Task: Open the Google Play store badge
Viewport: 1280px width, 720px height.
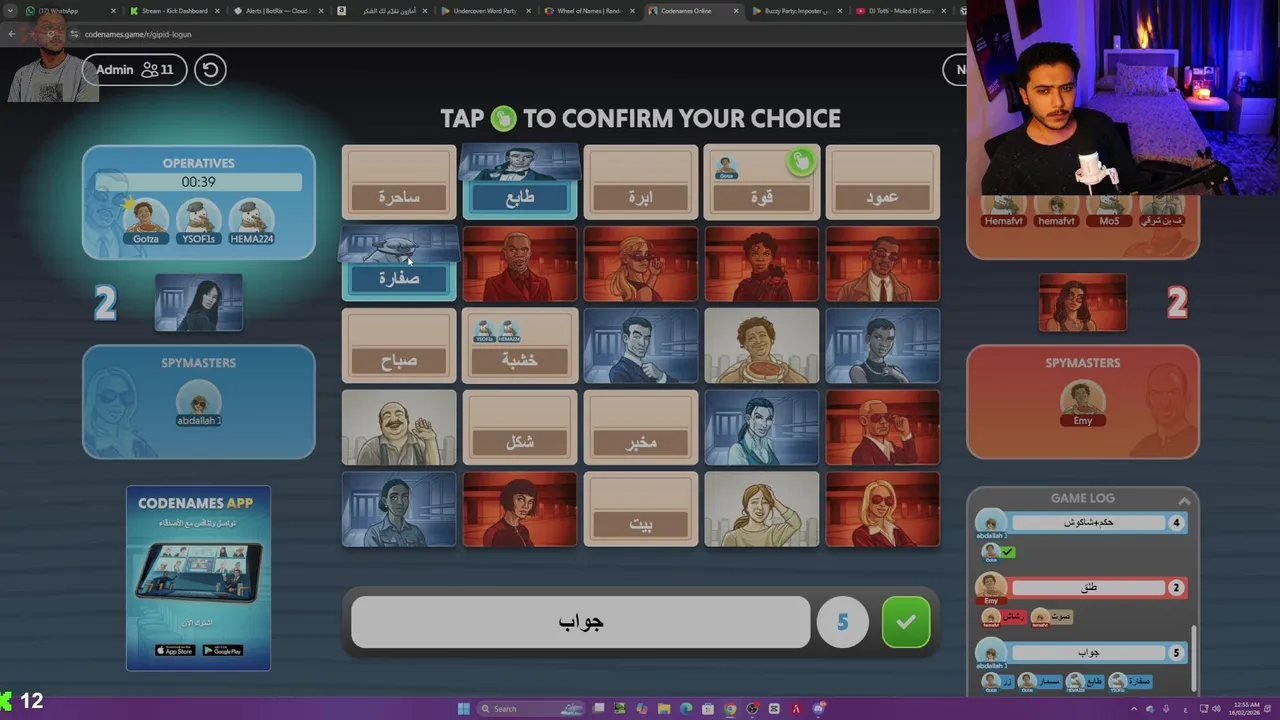Action: coord(222,650)
